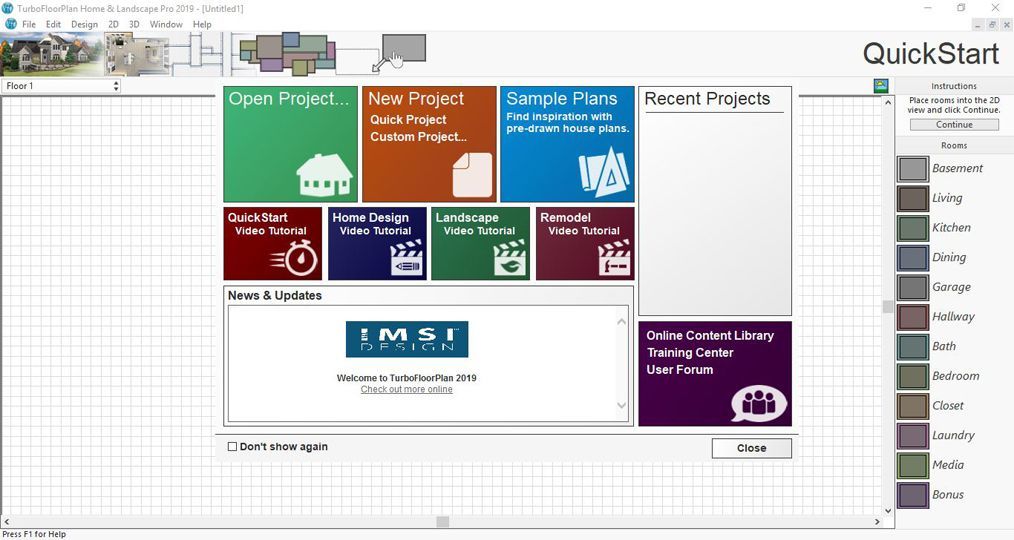Select the Bath room swatch
The width and height of the screenshot is (1014, 540).
click(912, 347)
